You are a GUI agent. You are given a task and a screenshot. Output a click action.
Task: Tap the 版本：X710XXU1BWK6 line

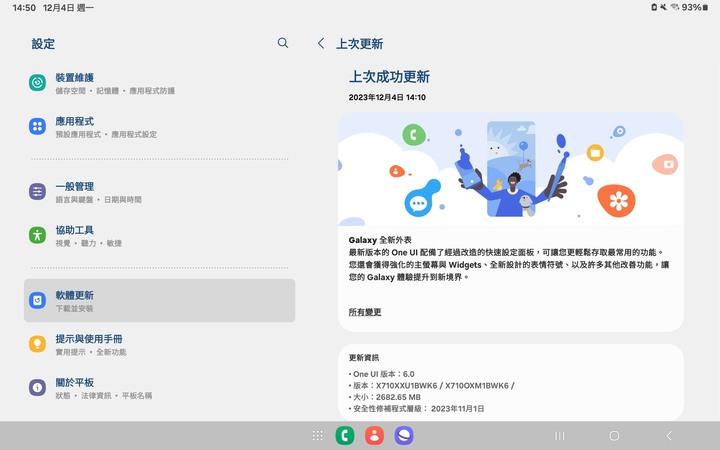432,385
